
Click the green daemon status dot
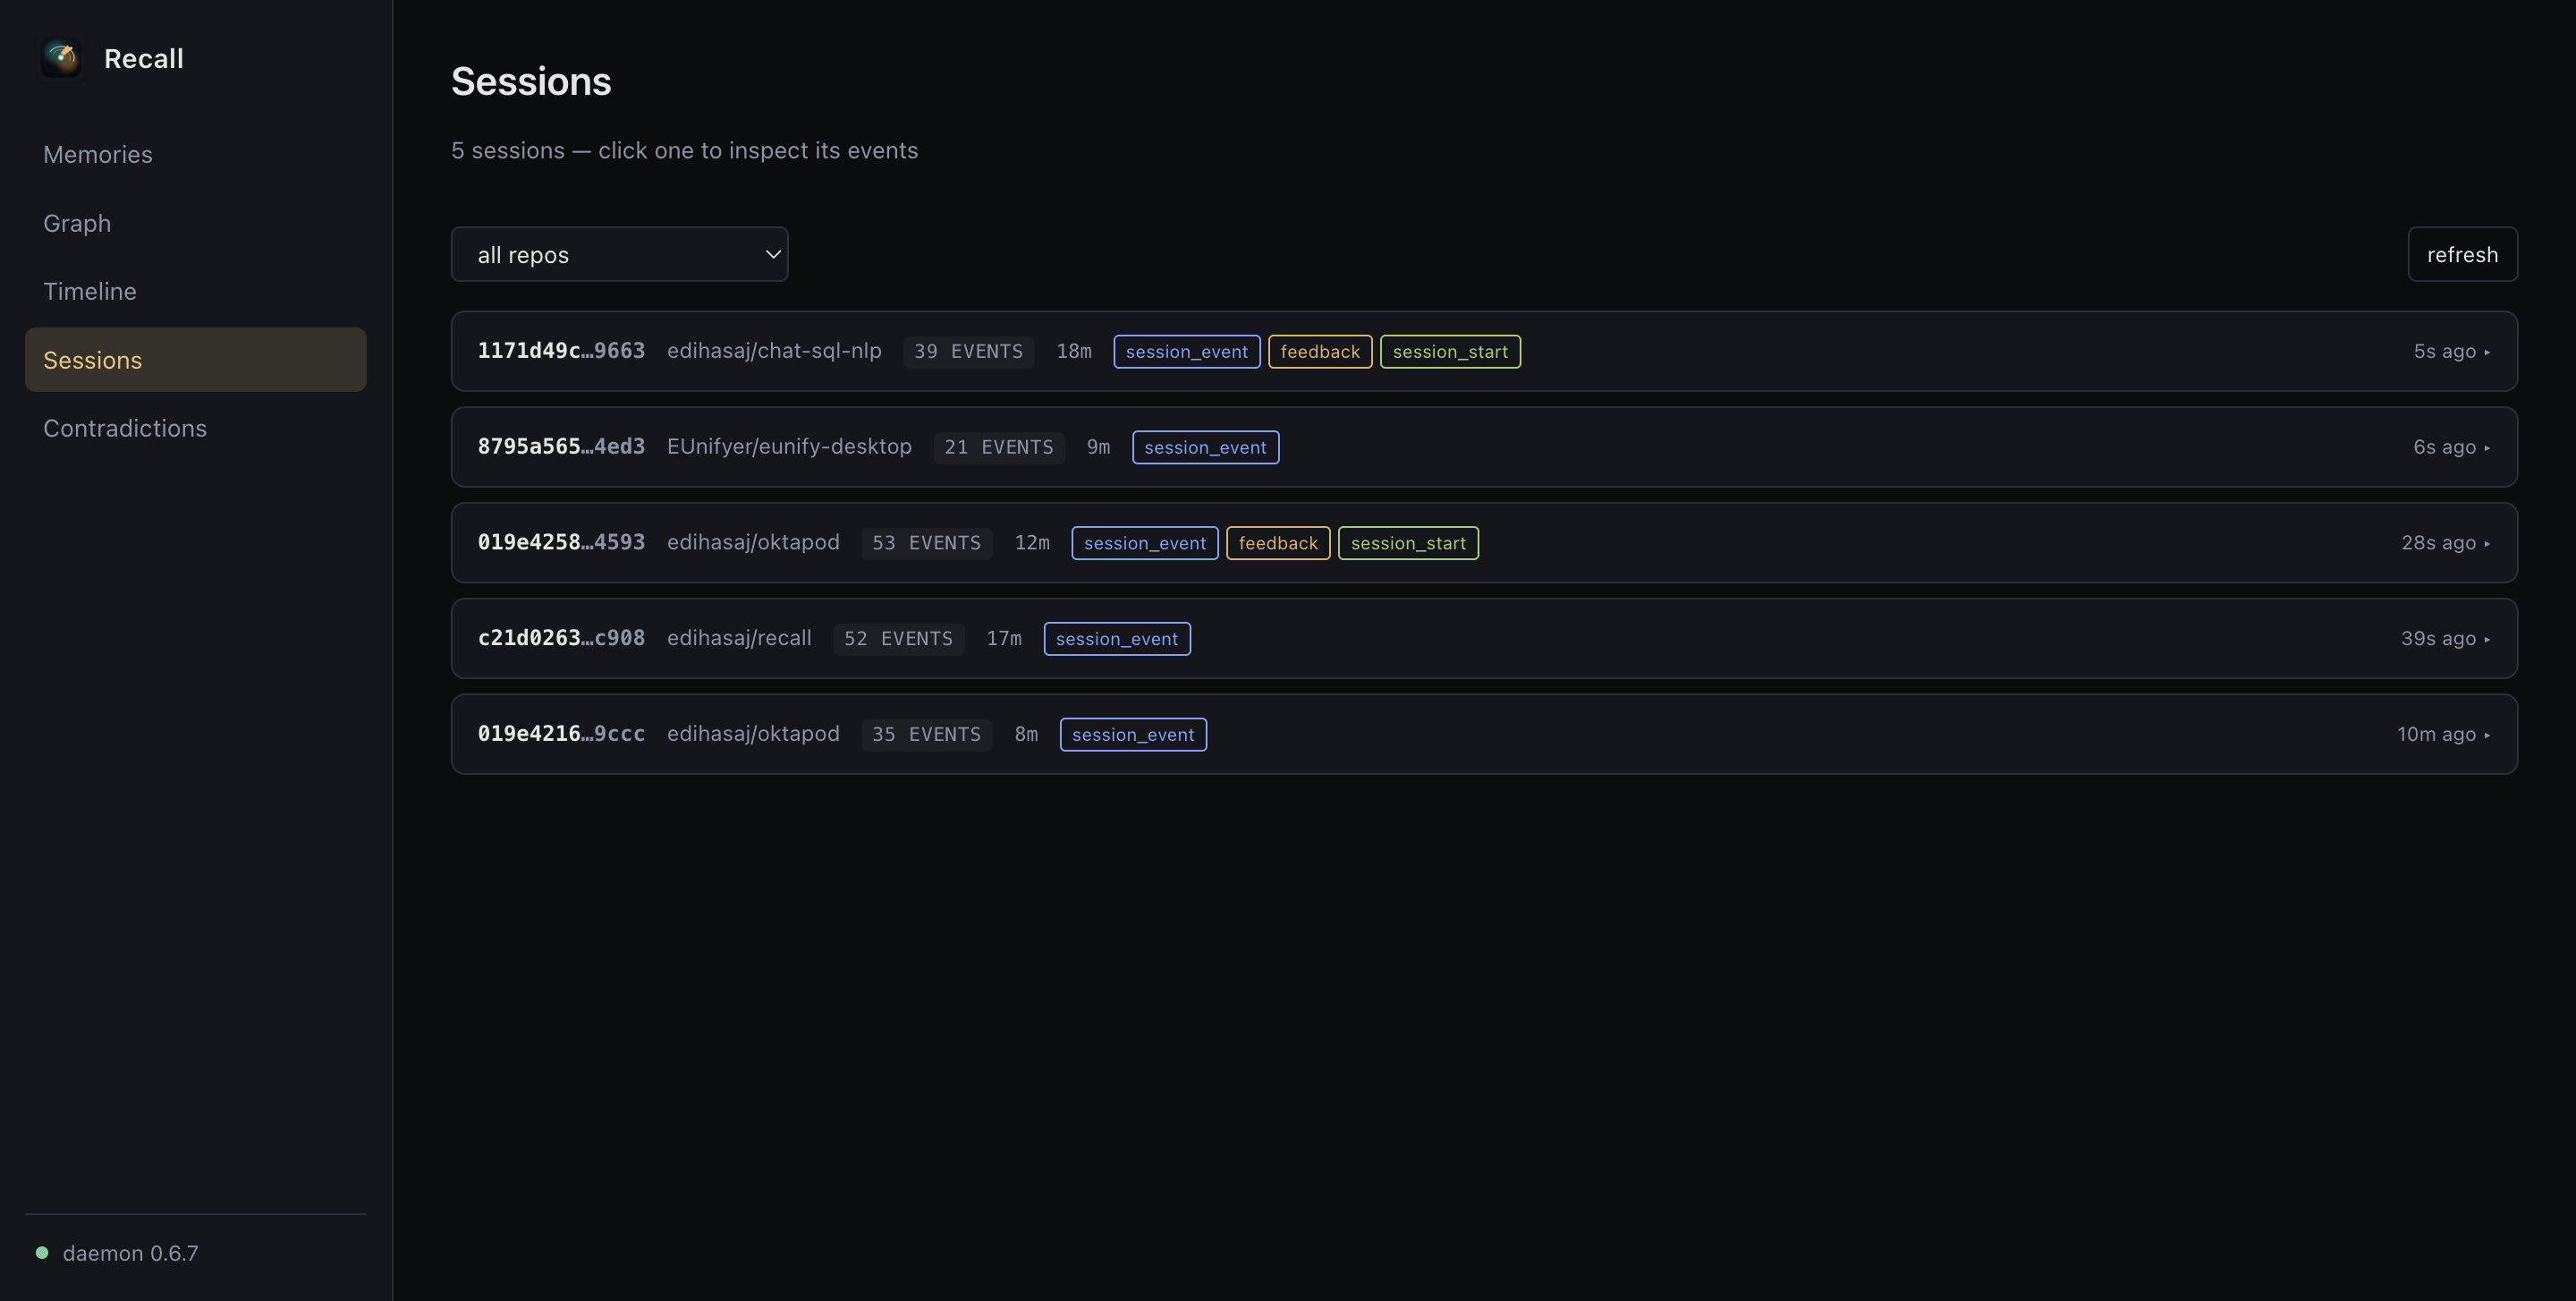pos(42,1253)
